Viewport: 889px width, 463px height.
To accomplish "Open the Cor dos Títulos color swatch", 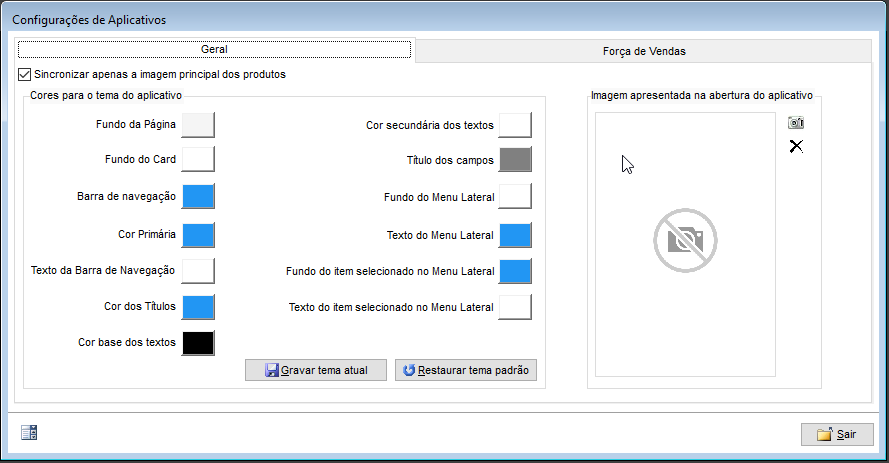I will [198, 307].
